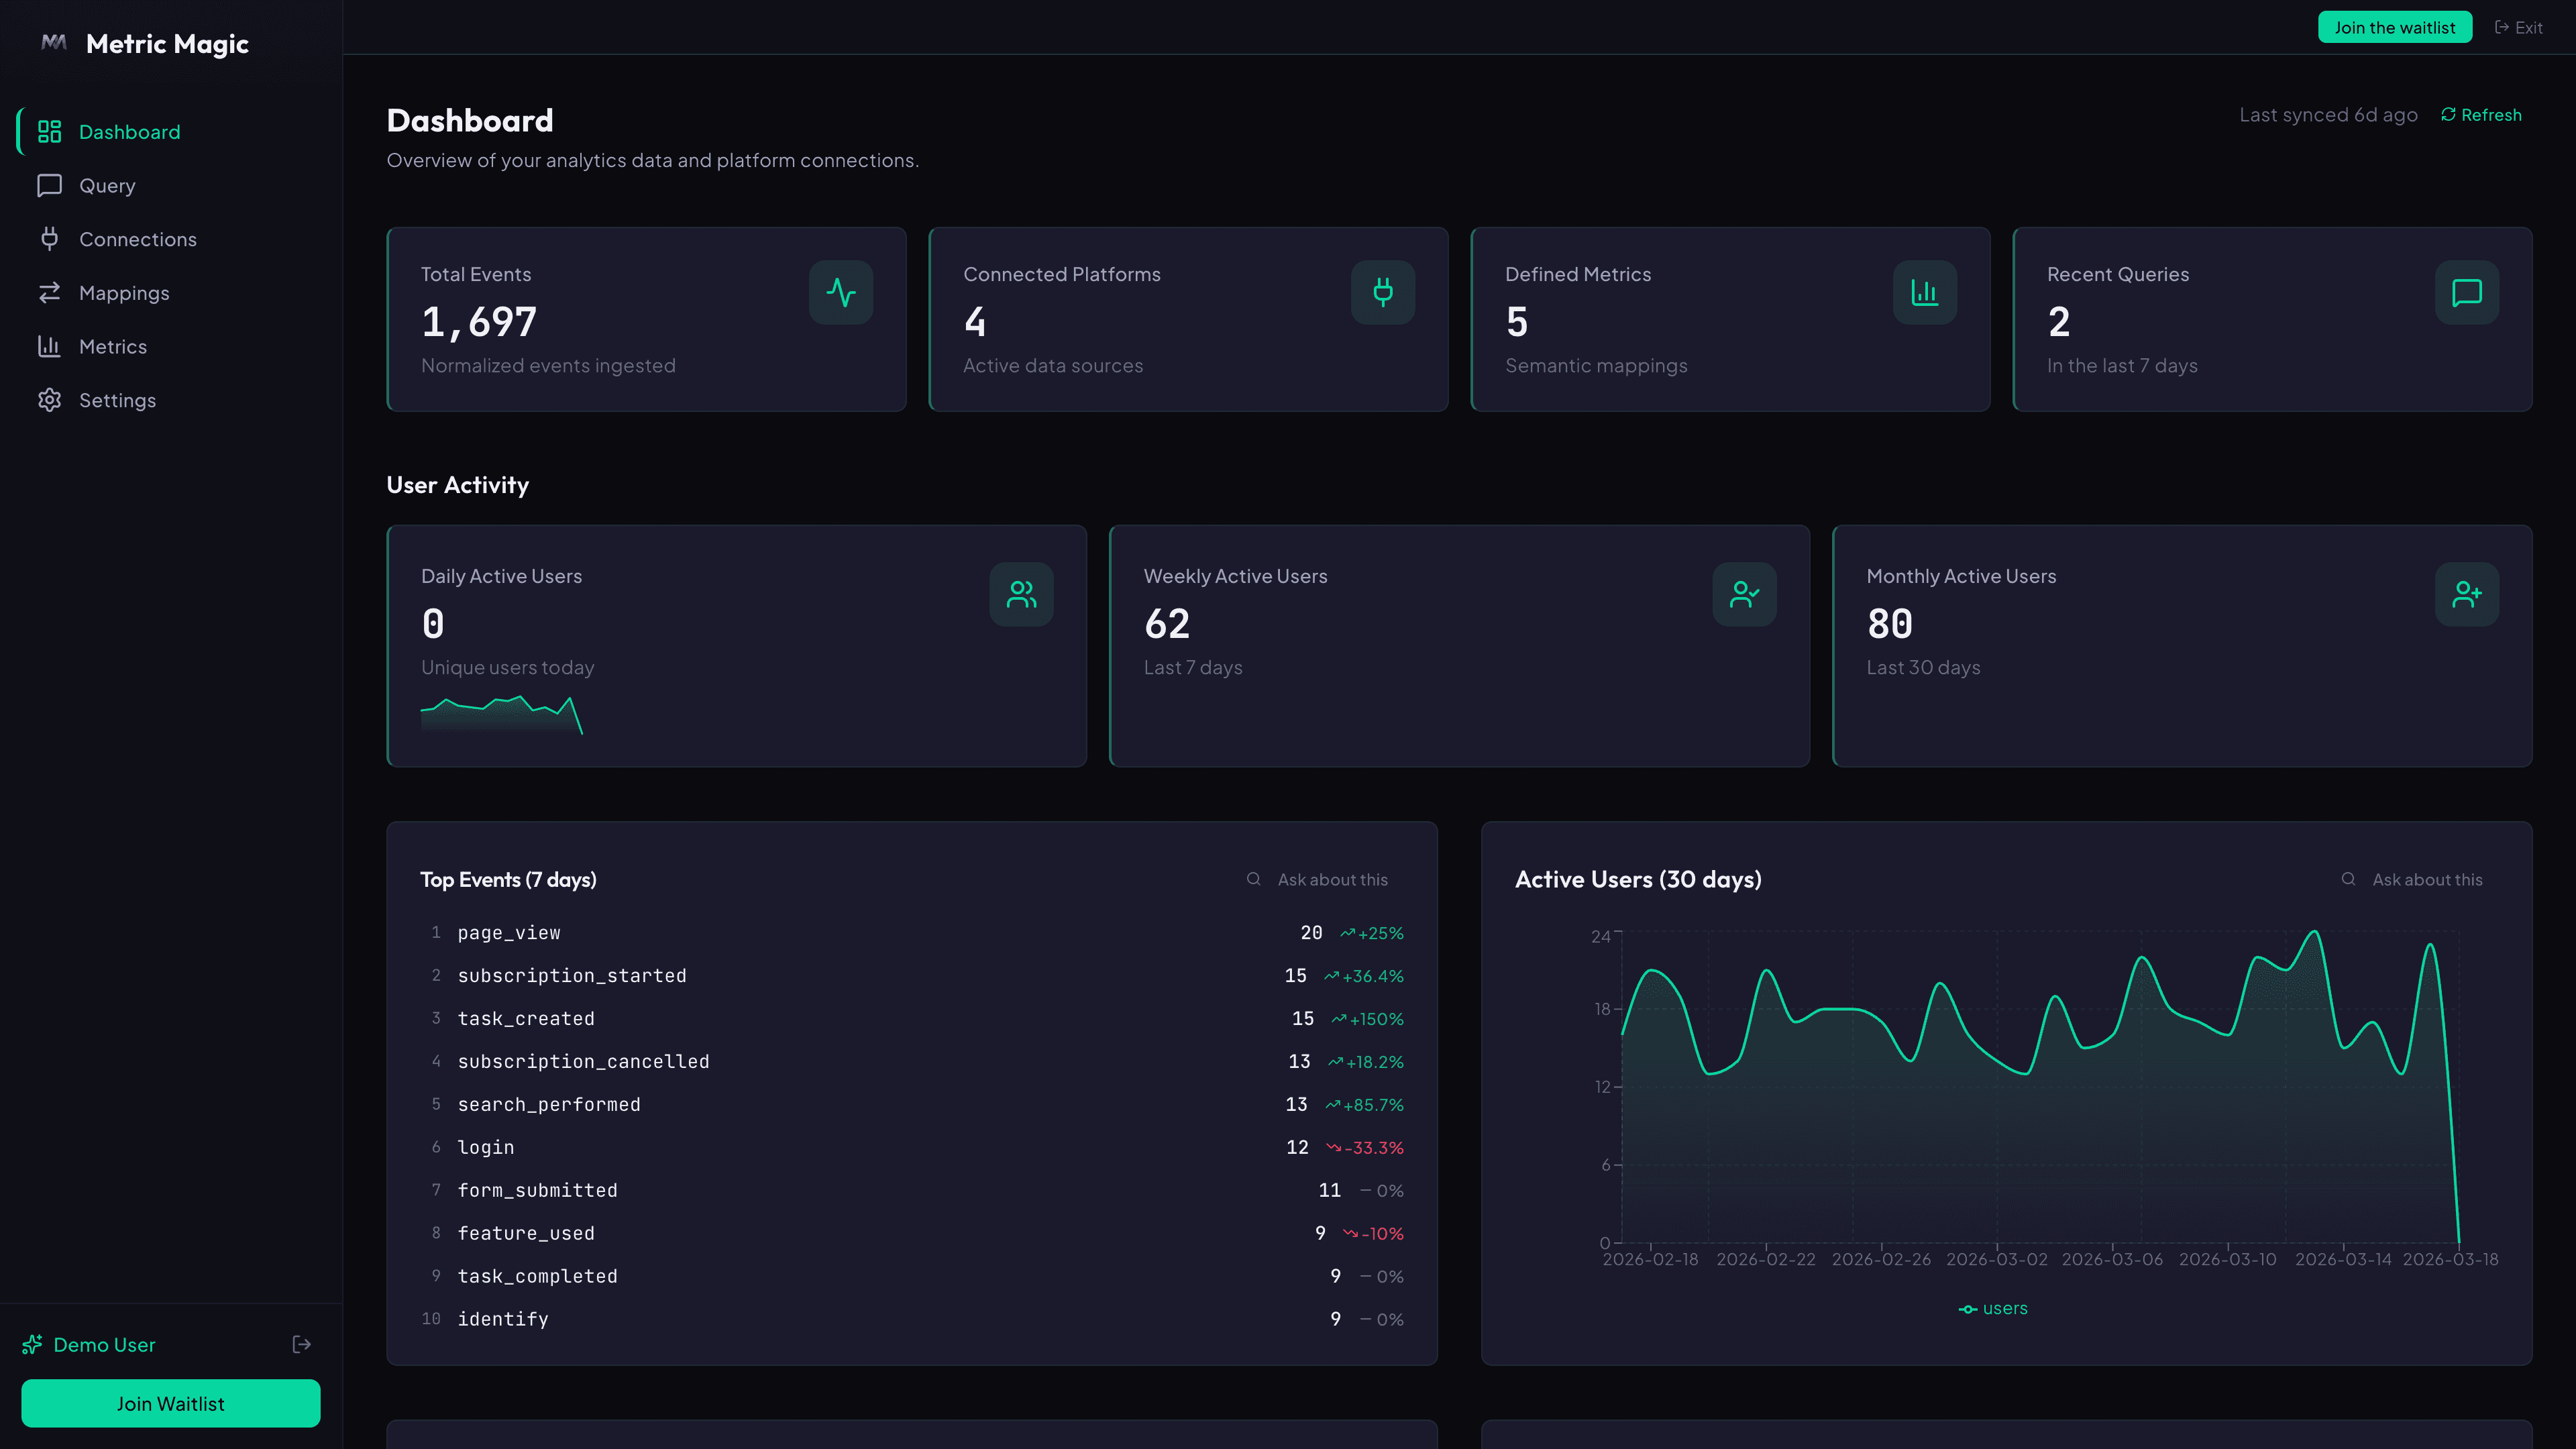Open Settings via the gear icon
The height and width of the screenshot is (1449, 2576).
50,399
